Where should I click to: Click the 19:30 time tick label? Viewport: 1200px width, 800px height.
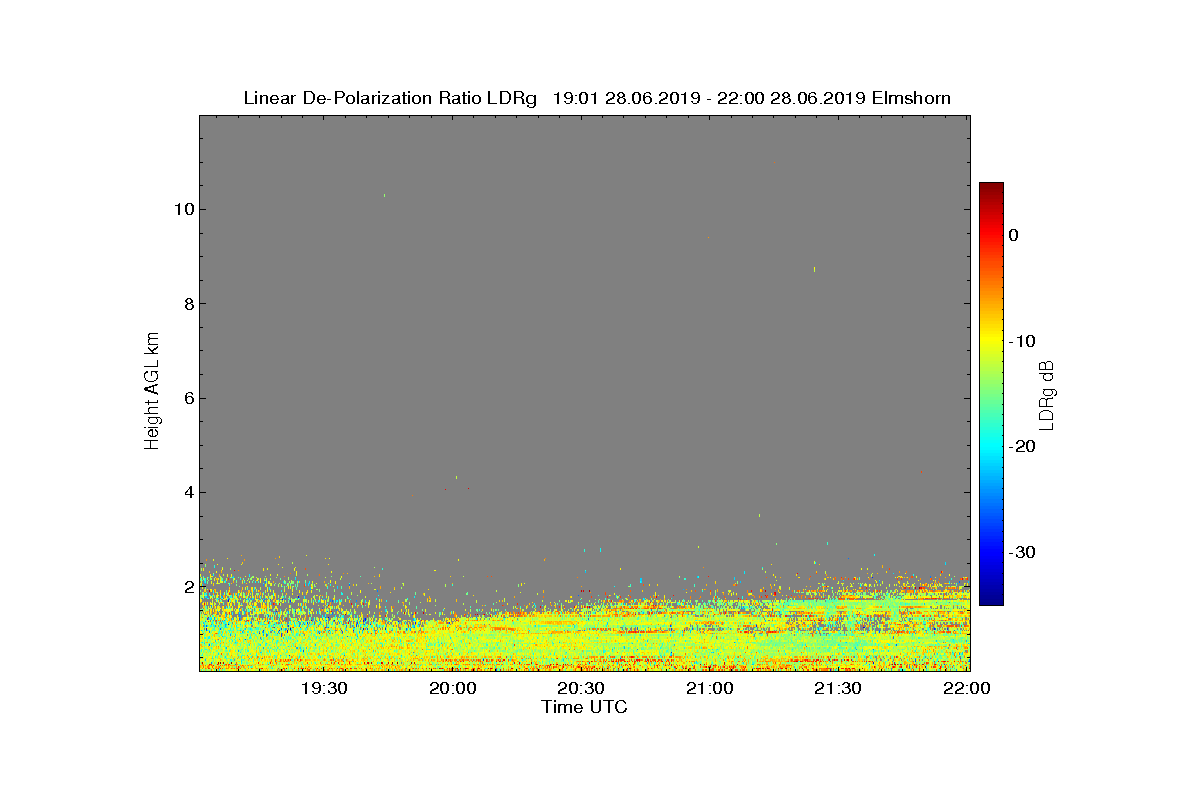click(324, 688)
